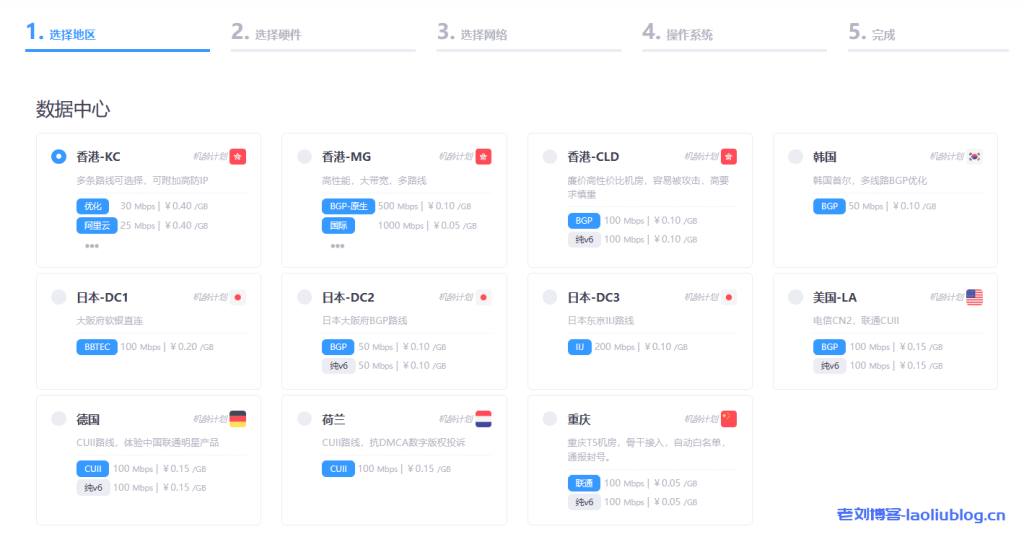Select the 日本-DC2 datacenter radio button

pyautogui.click(x=304, y=297)
